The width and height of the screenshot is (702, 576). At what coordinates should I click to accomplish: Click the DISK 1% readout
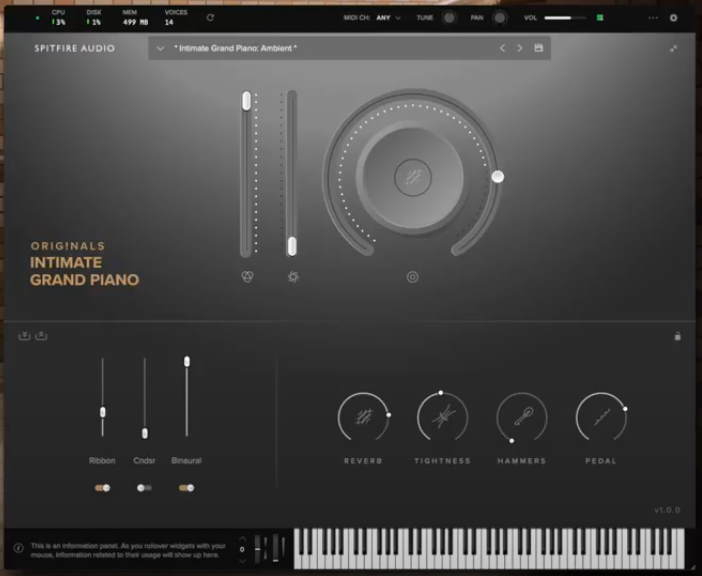click(94, 17)
